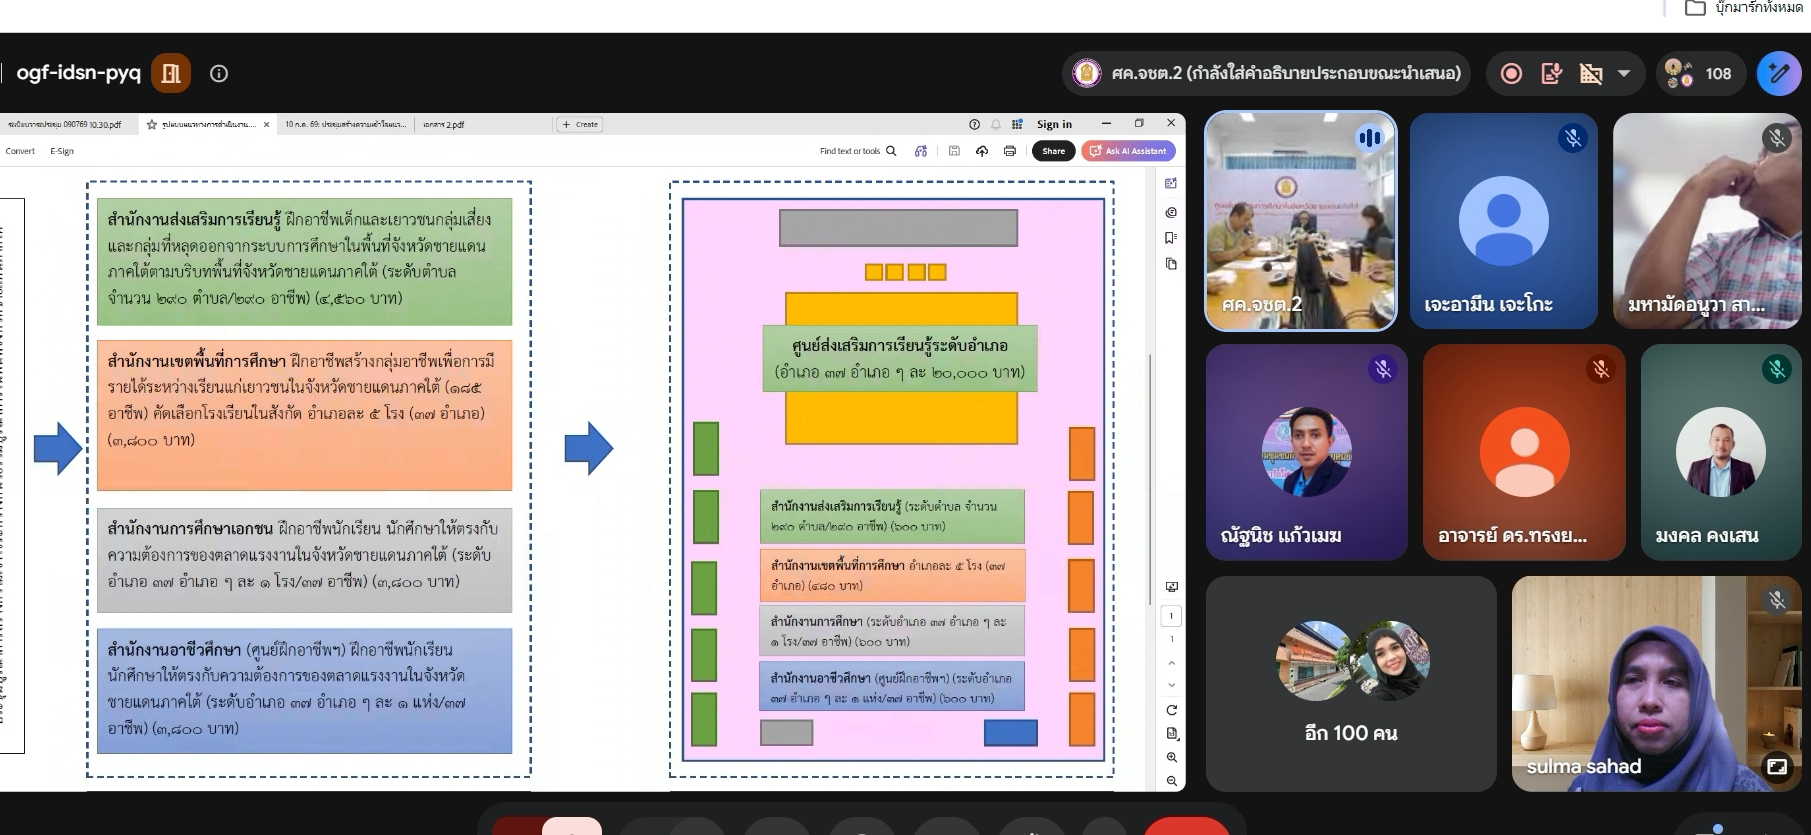Click Ask AI Assistant button
The height and width of the screenshot is (835, 1811).
1128,151
